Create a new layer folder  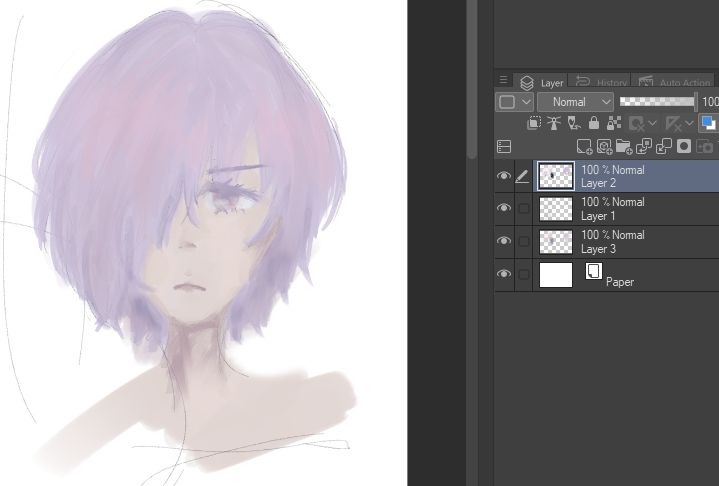pyautogui.click(x=624, y=146)
